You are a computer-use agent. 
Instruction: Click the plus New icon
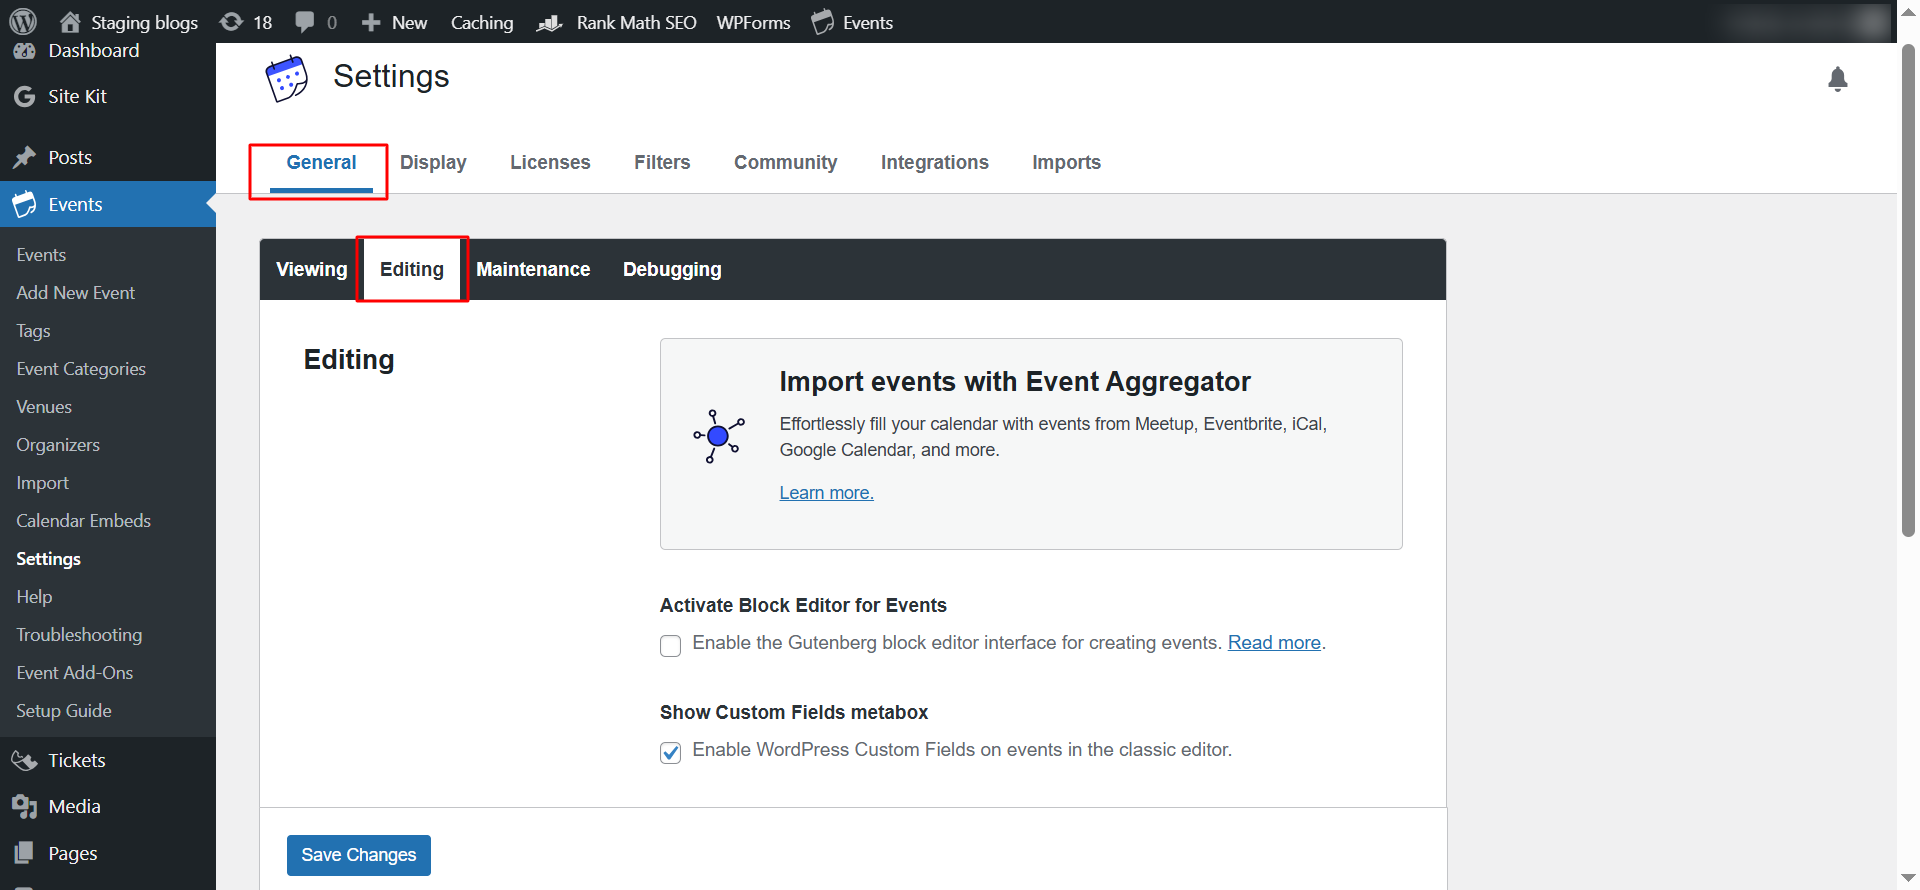click(x=371, y=22)
